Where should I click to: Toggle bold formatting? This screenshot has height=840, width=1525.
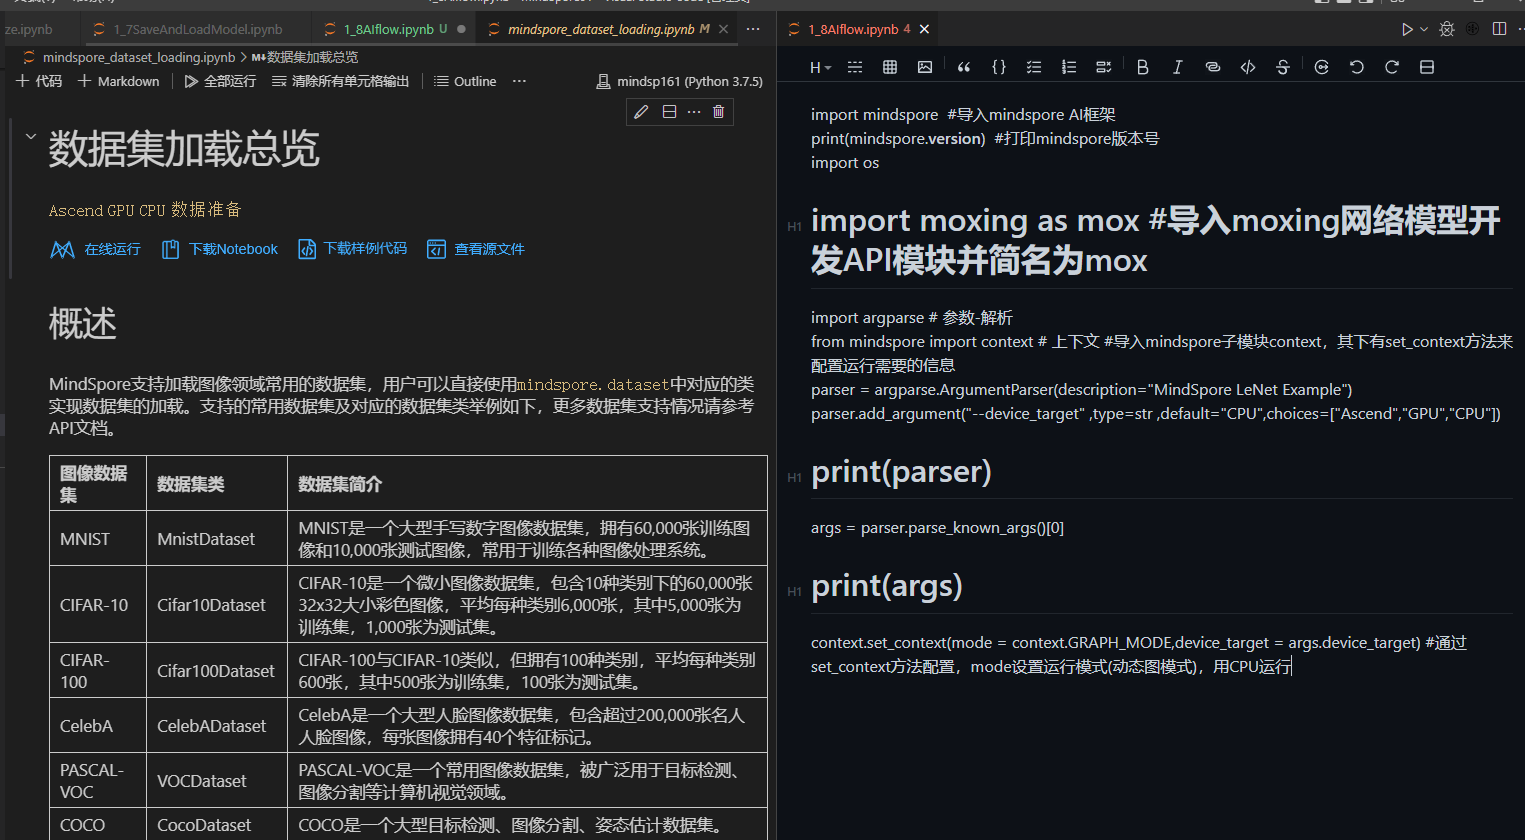pos(1142,66)
